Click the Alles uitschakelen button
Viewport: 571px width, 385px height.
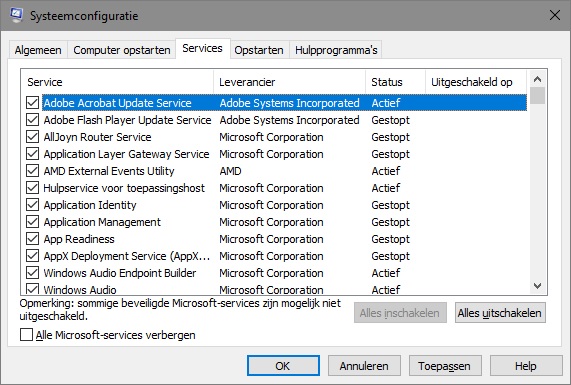click(500, 313)
